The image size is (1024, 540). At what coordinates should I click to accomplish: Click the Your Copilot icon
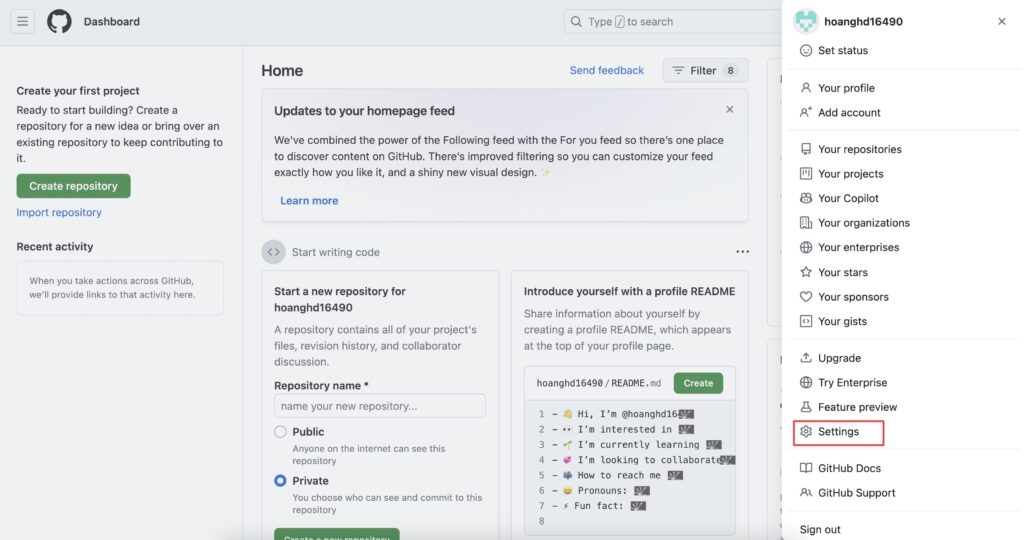tap(806, 198)
